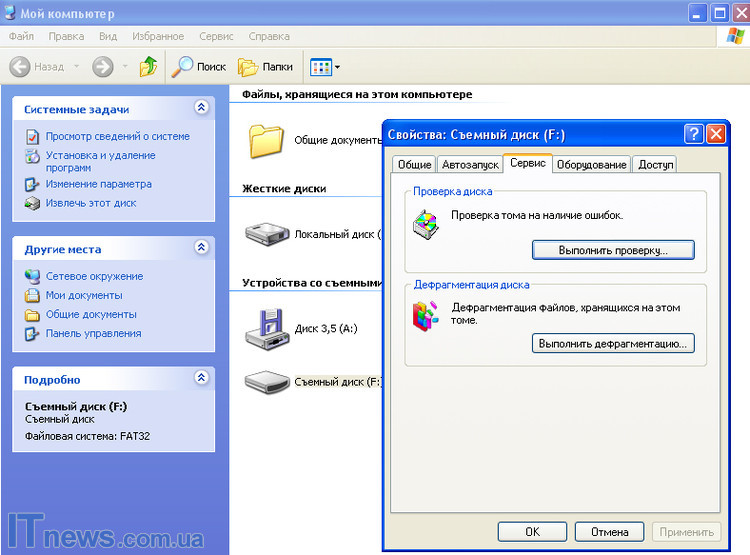
Task: Select the Локальный диск hard drive icon
Action: (266, 234)
